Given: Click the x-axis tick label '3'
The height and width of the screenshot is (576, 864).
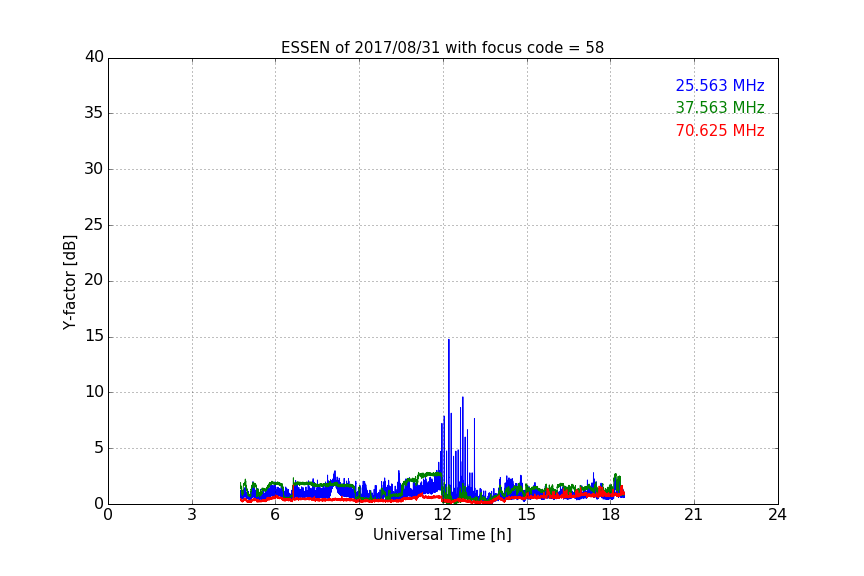Looking at the screenshot, I should click(192, 515).
